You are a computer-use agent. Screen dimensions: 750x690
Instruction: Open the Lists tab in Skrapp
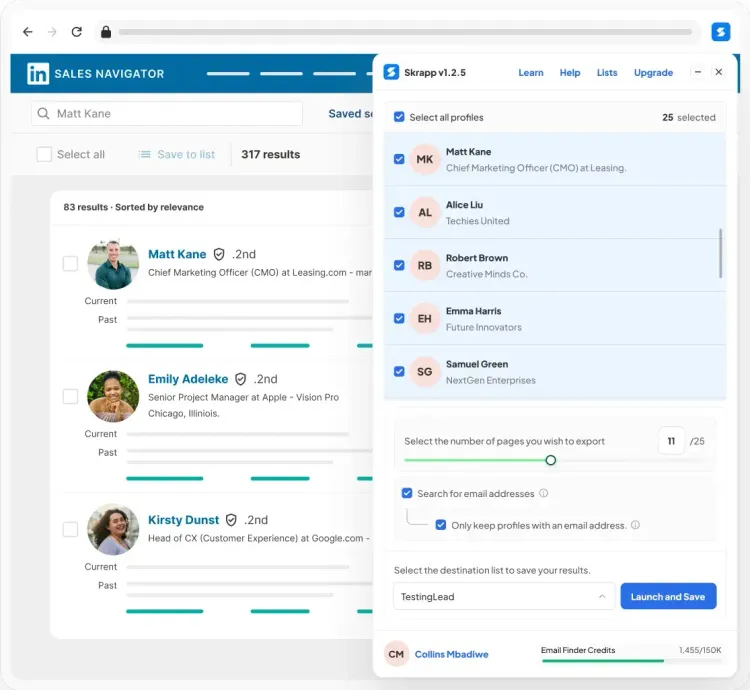tap(607, 73)
